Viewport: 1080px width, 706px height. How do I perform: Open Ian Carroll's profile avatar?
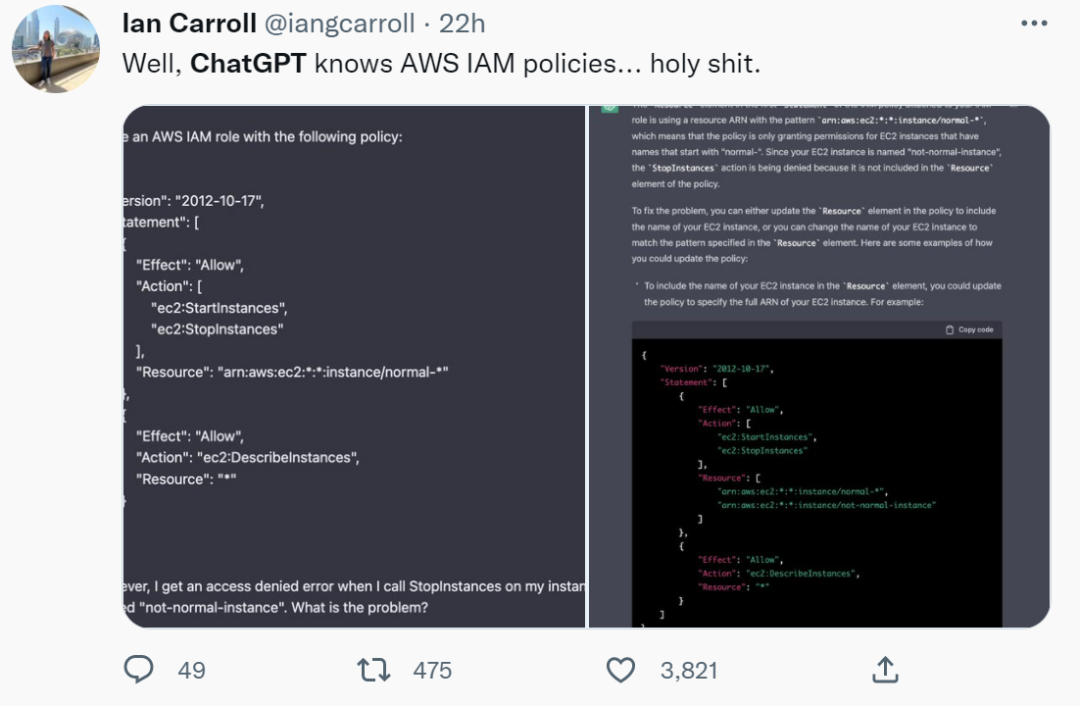[56, 49]
